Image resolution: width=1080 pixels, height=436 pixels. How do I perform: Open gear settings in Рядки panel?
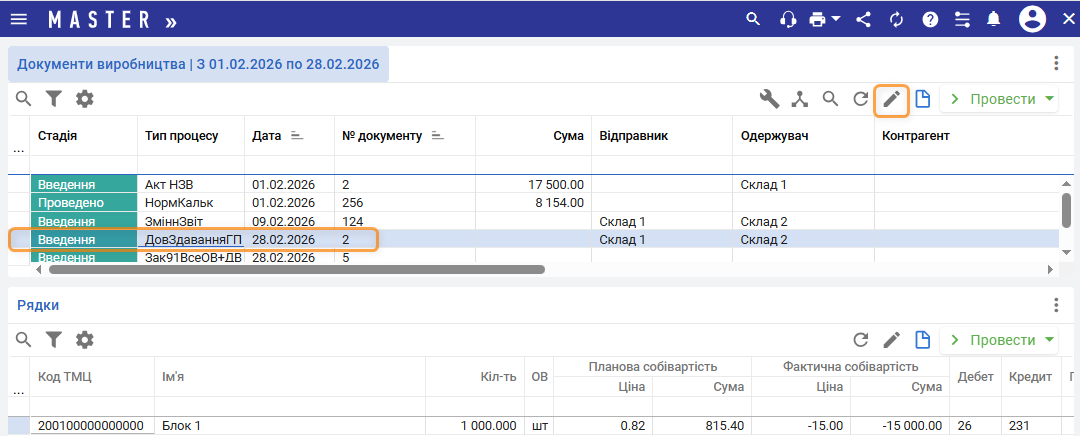[85, 340]
